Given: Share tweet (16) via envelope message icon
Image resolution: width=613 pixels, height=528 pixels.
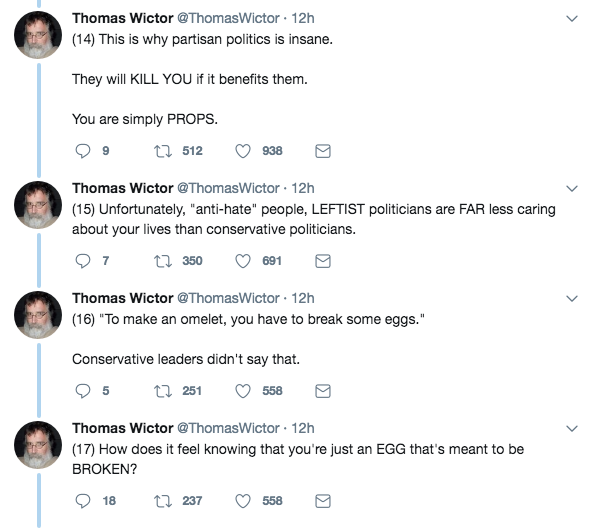Looking at the screenshot, I should pyautogui.click(x=323, y=391).
